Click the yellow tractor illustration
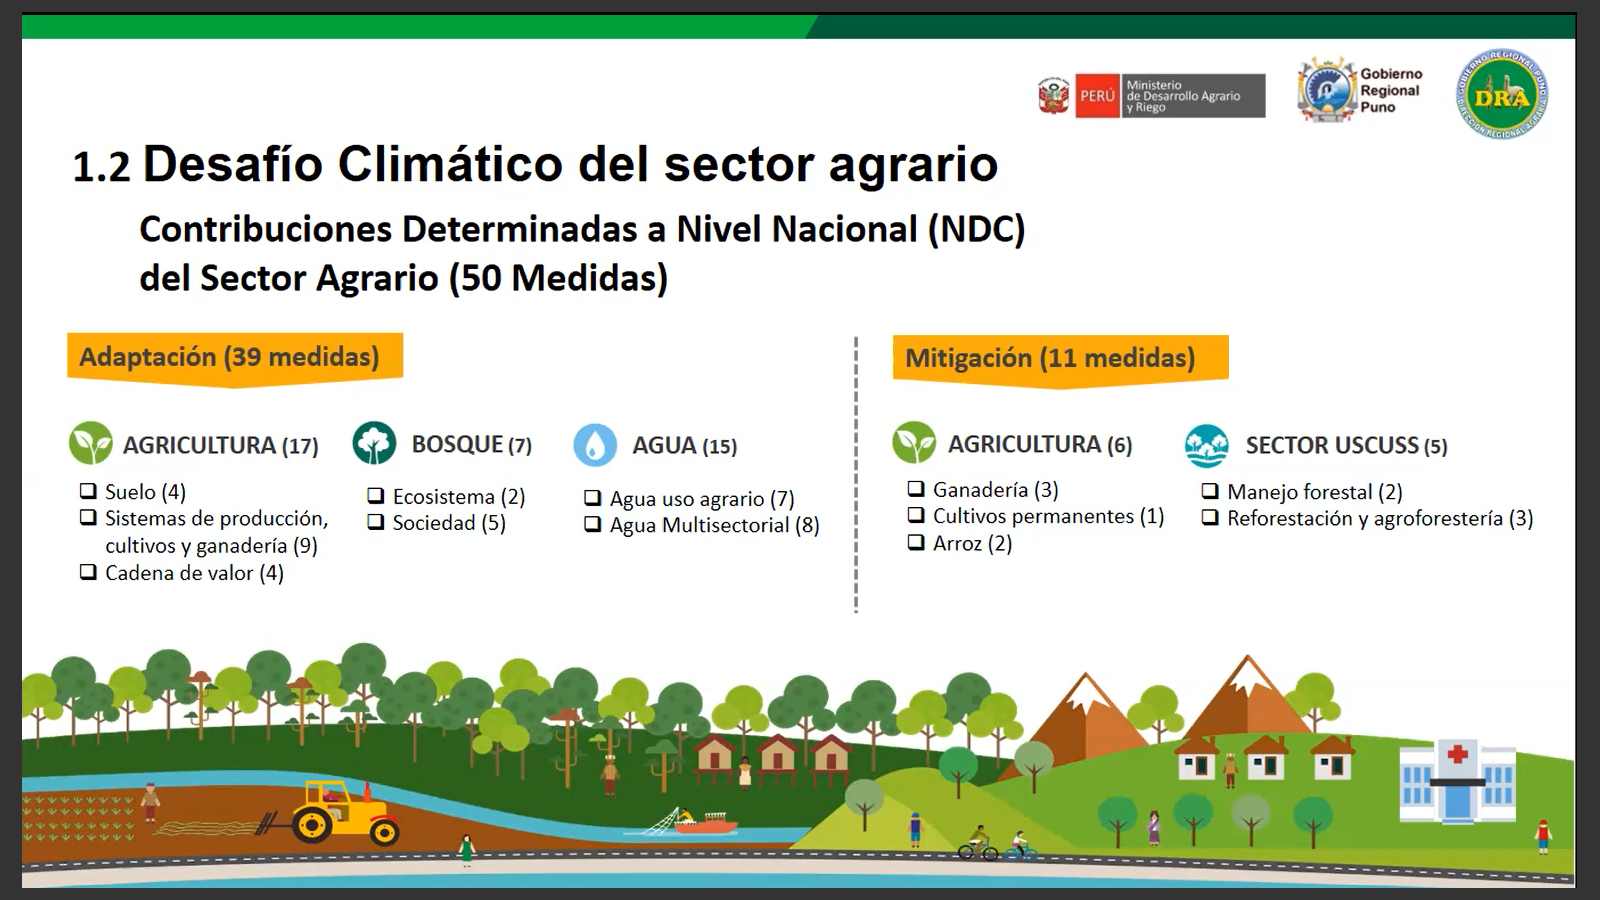This screenshot has height=900, width=1600. (345, 811)
